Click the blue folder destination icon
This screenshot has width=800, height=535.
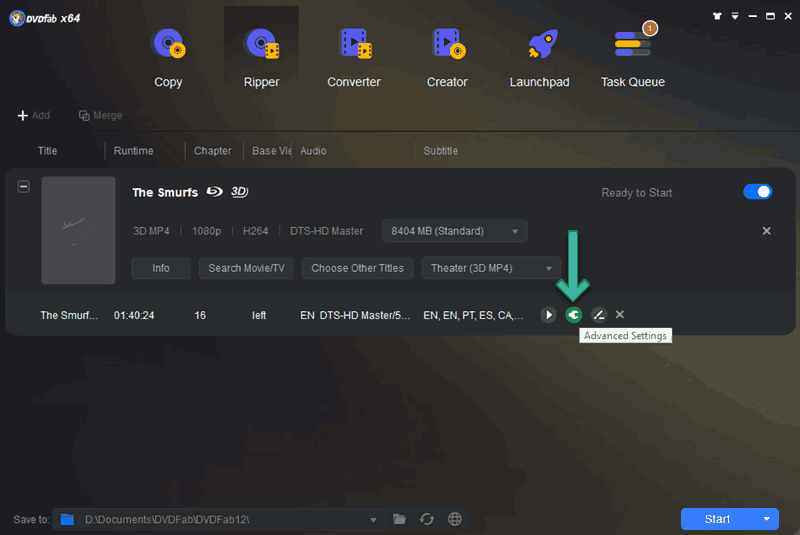click(x=67, y=519)
